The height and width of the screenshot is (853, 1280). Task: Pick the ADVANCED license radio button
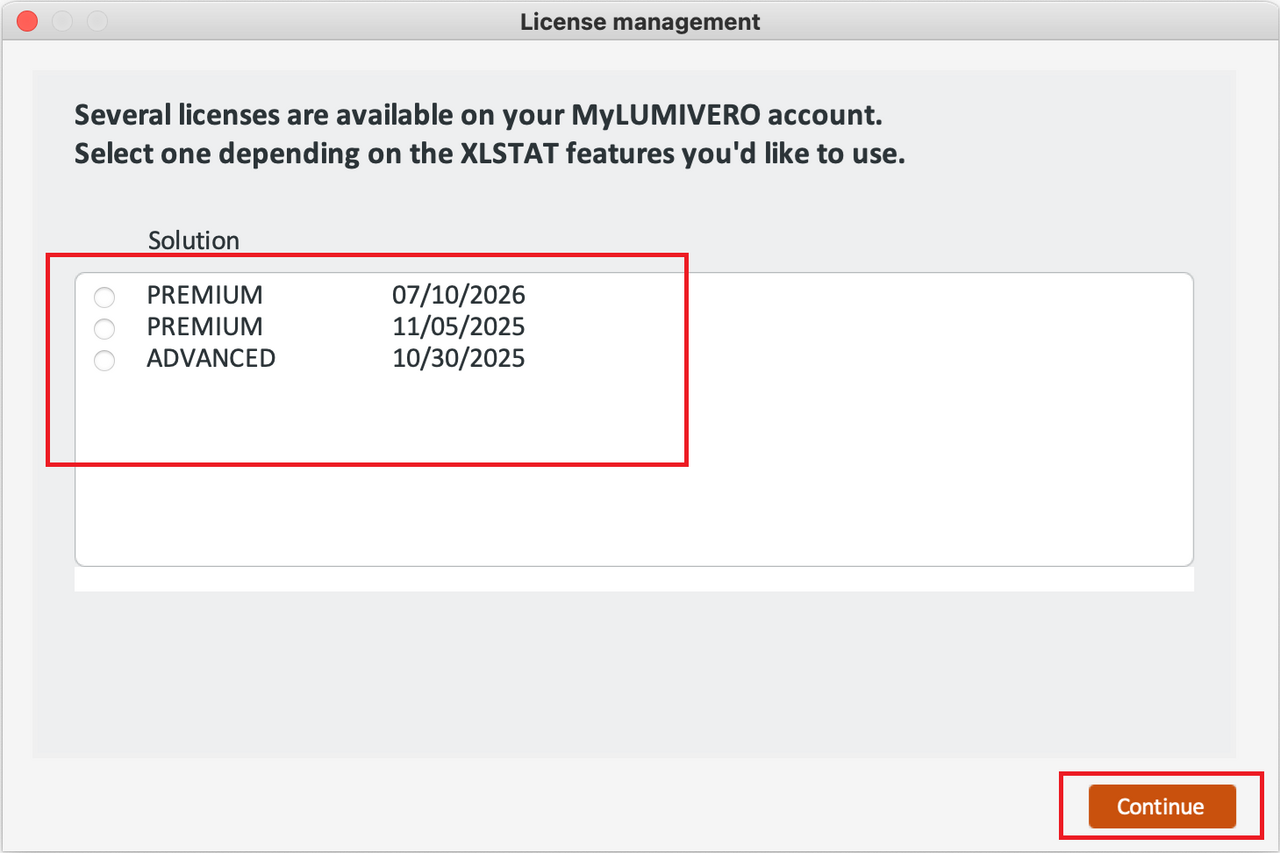point(104,360)
